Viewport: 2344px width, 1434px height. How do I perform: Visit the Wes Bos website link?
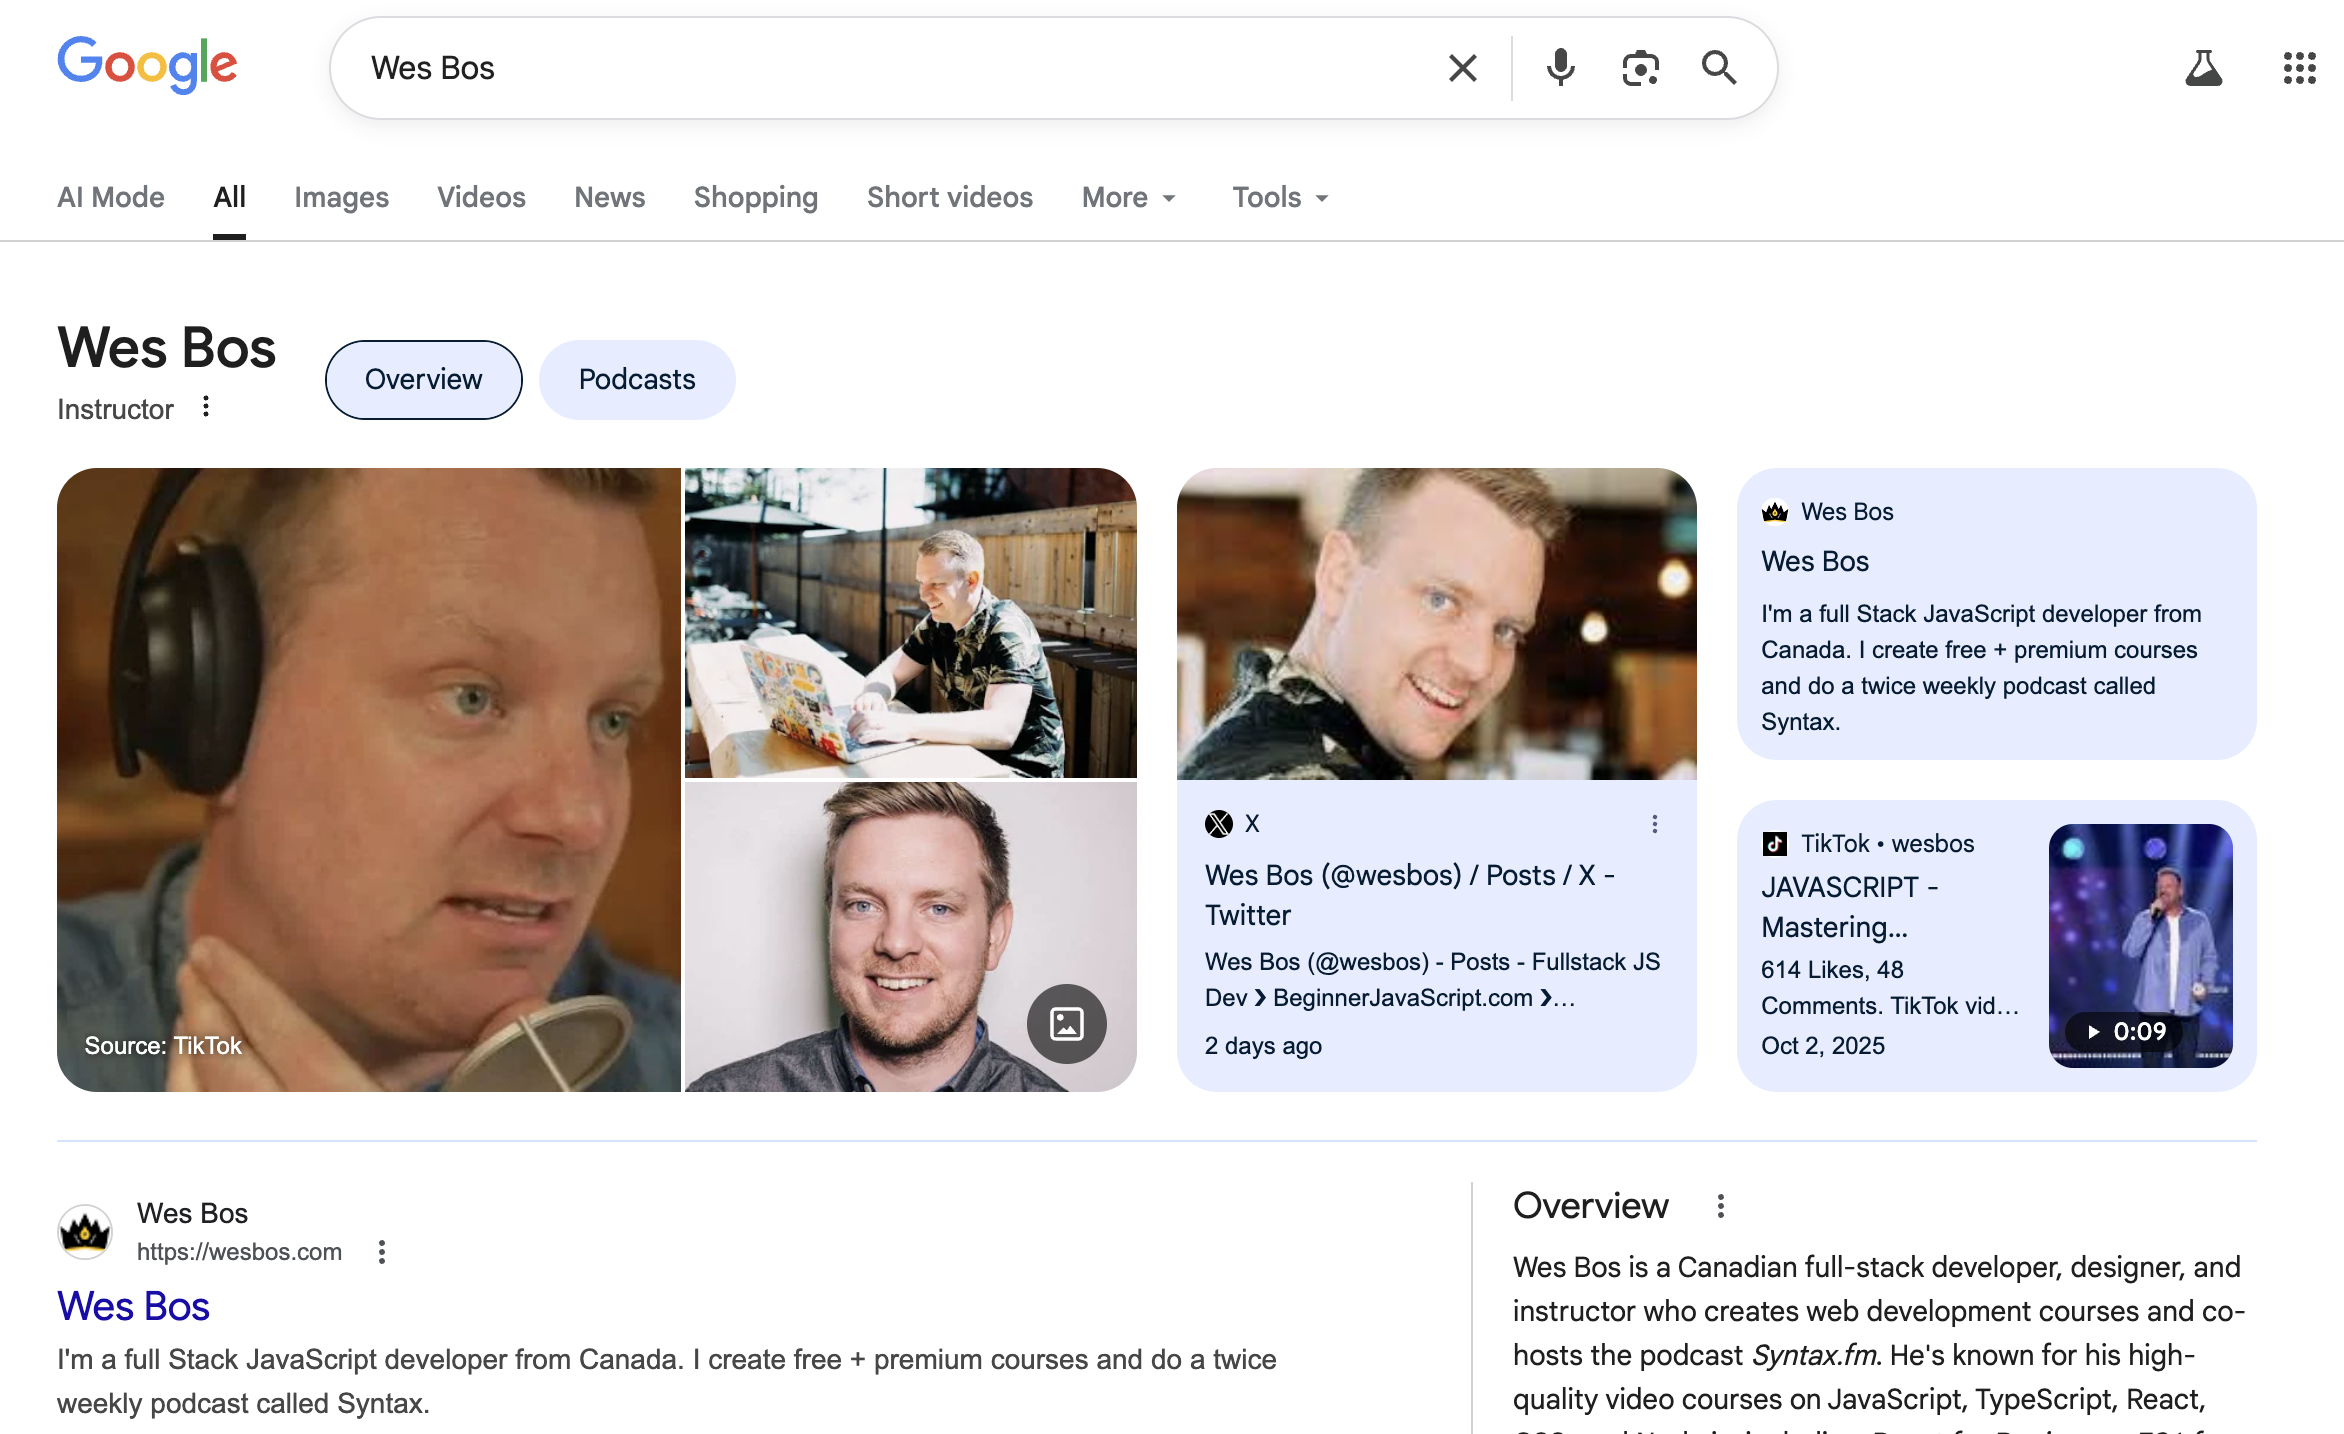(133, 1305)
